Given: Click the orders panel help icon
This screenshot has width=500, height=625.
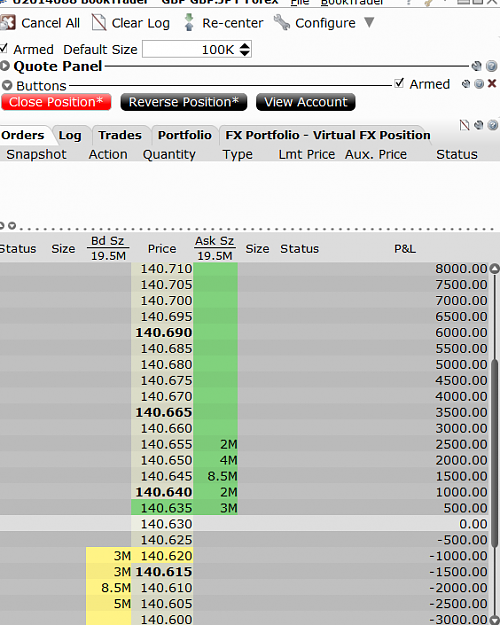Looking at the screenshot, I should coord(493,125).
